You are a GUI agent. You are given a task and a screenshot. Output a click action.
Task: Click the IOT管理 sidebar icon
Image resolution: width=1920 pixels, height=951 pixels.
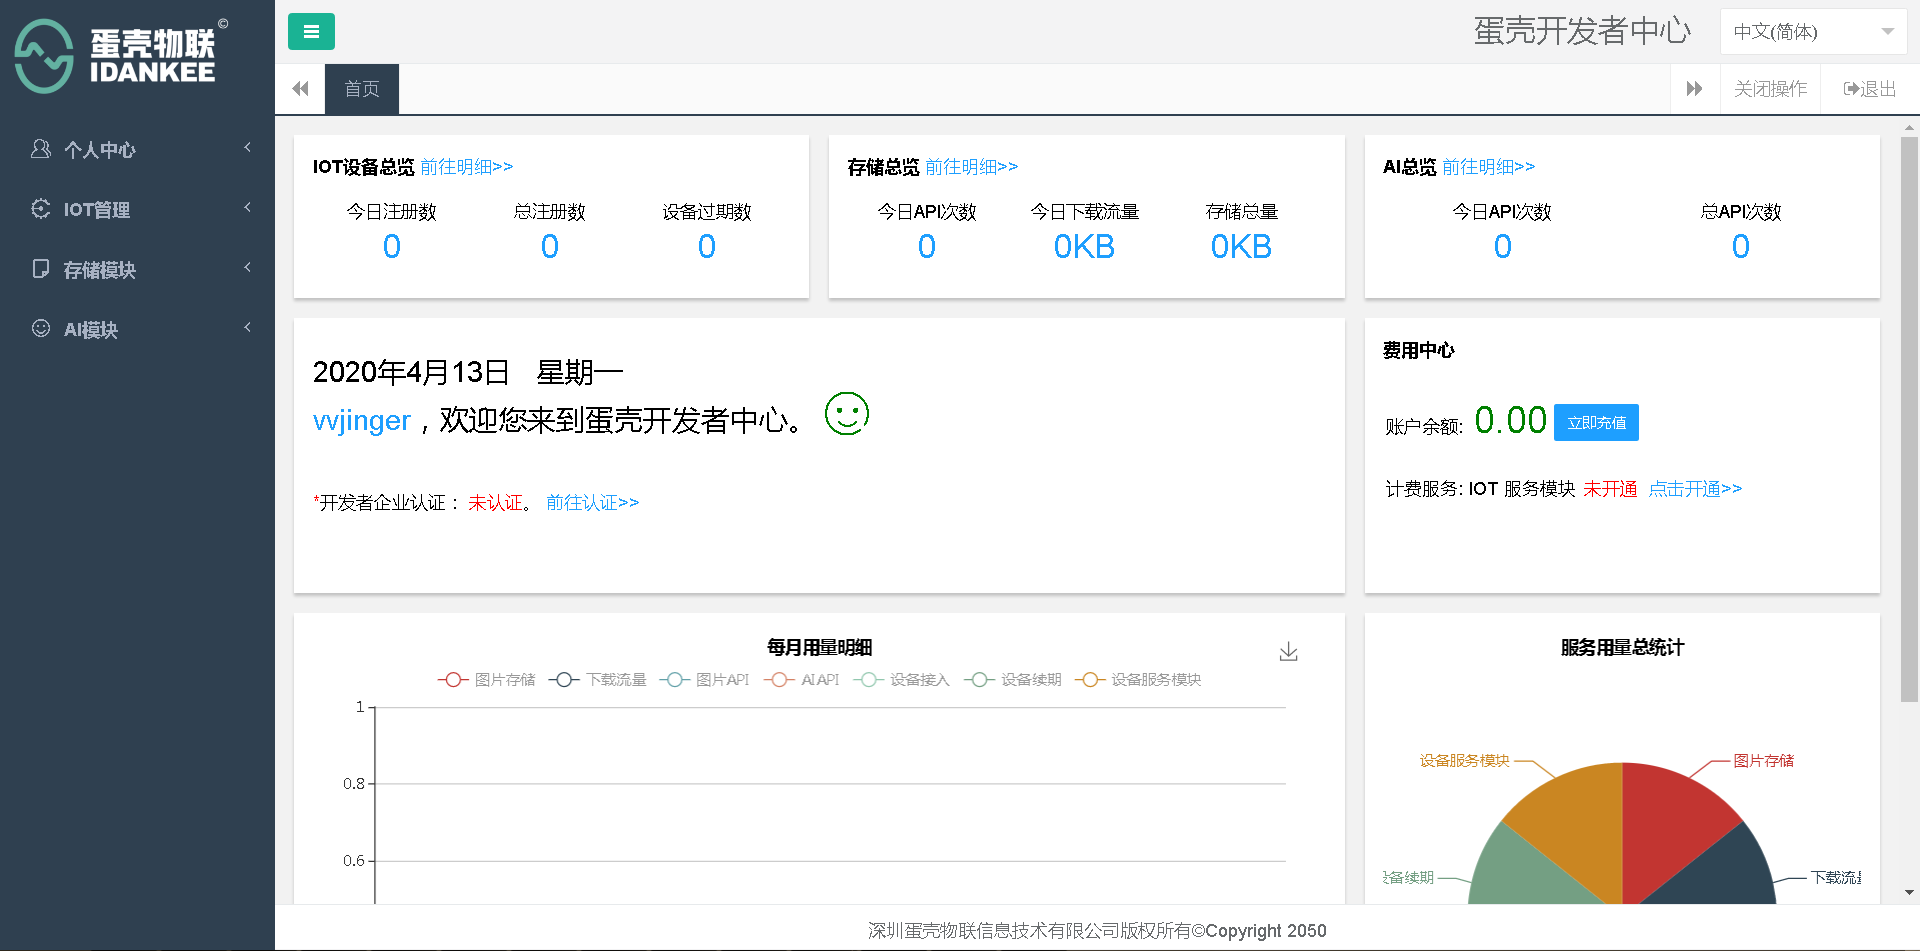[x=41, y=209]
